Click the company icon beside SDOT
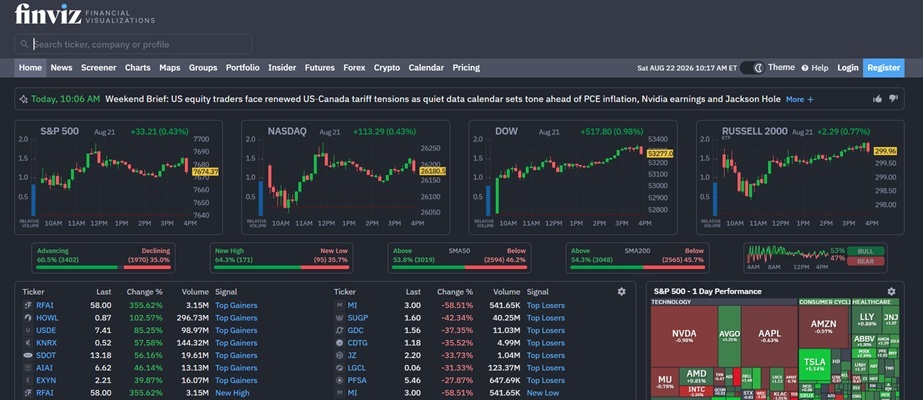This screenshot has width=923, height=400. click(27, 355)
